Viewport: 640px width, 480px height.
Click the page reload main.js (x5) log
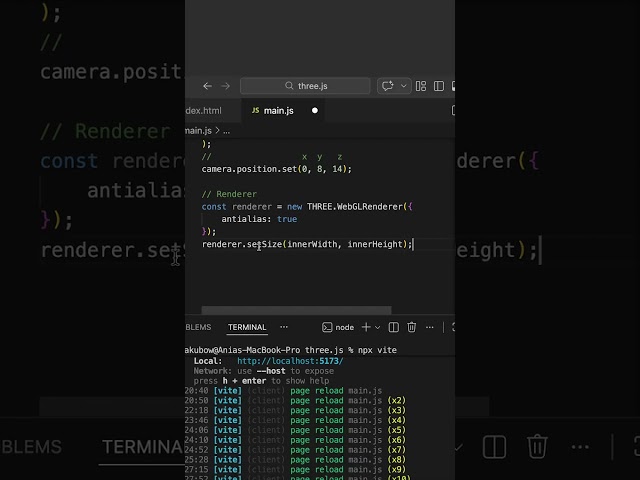point(296,430)
